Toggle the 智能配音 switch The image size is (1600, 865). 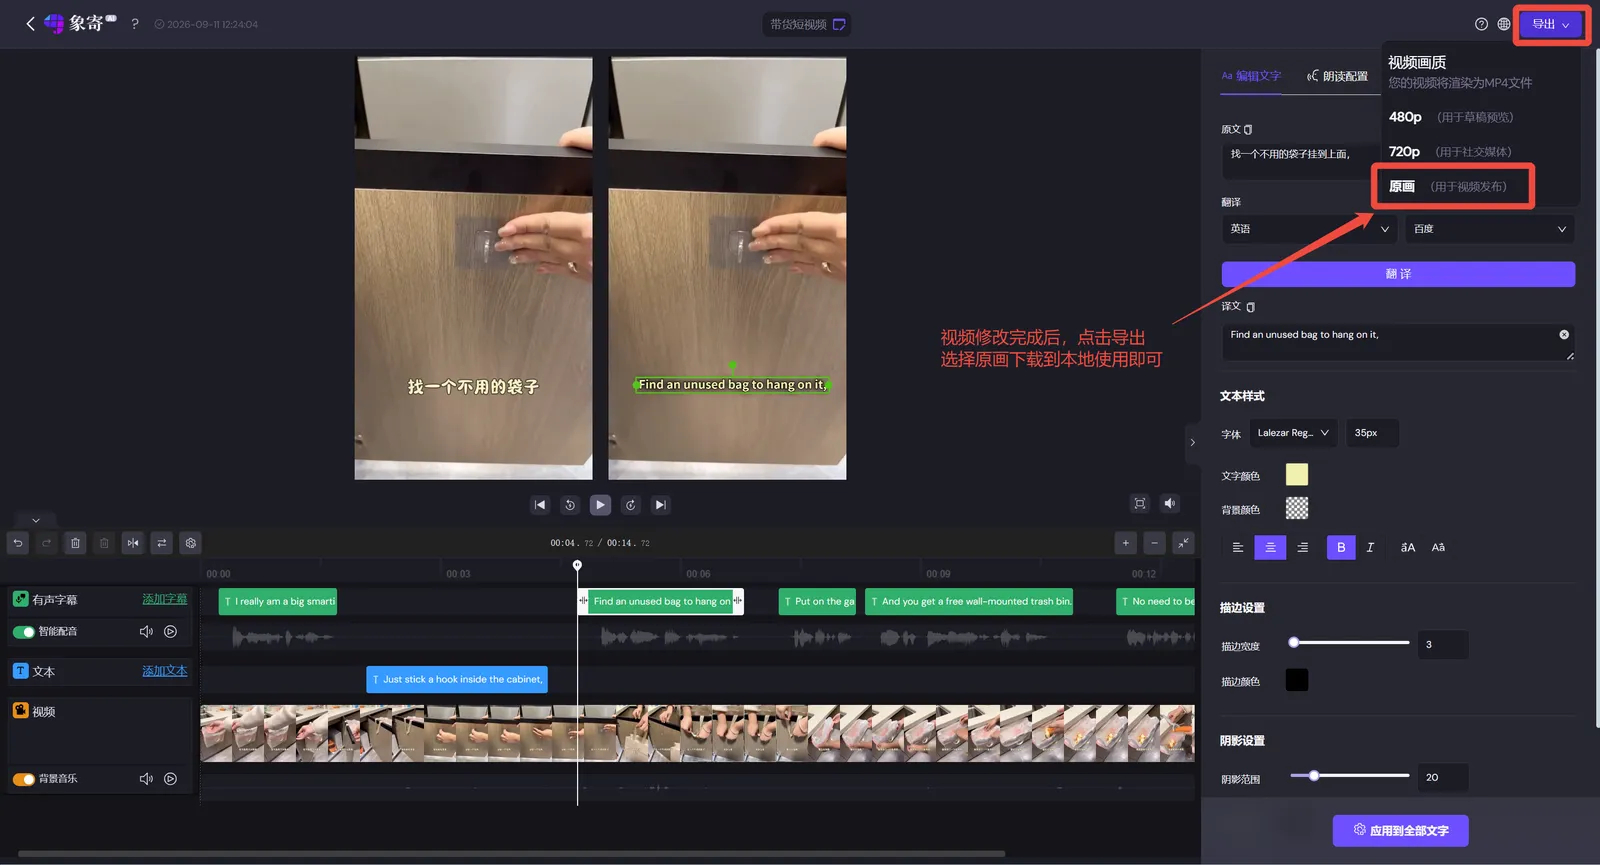pos(23,632)
